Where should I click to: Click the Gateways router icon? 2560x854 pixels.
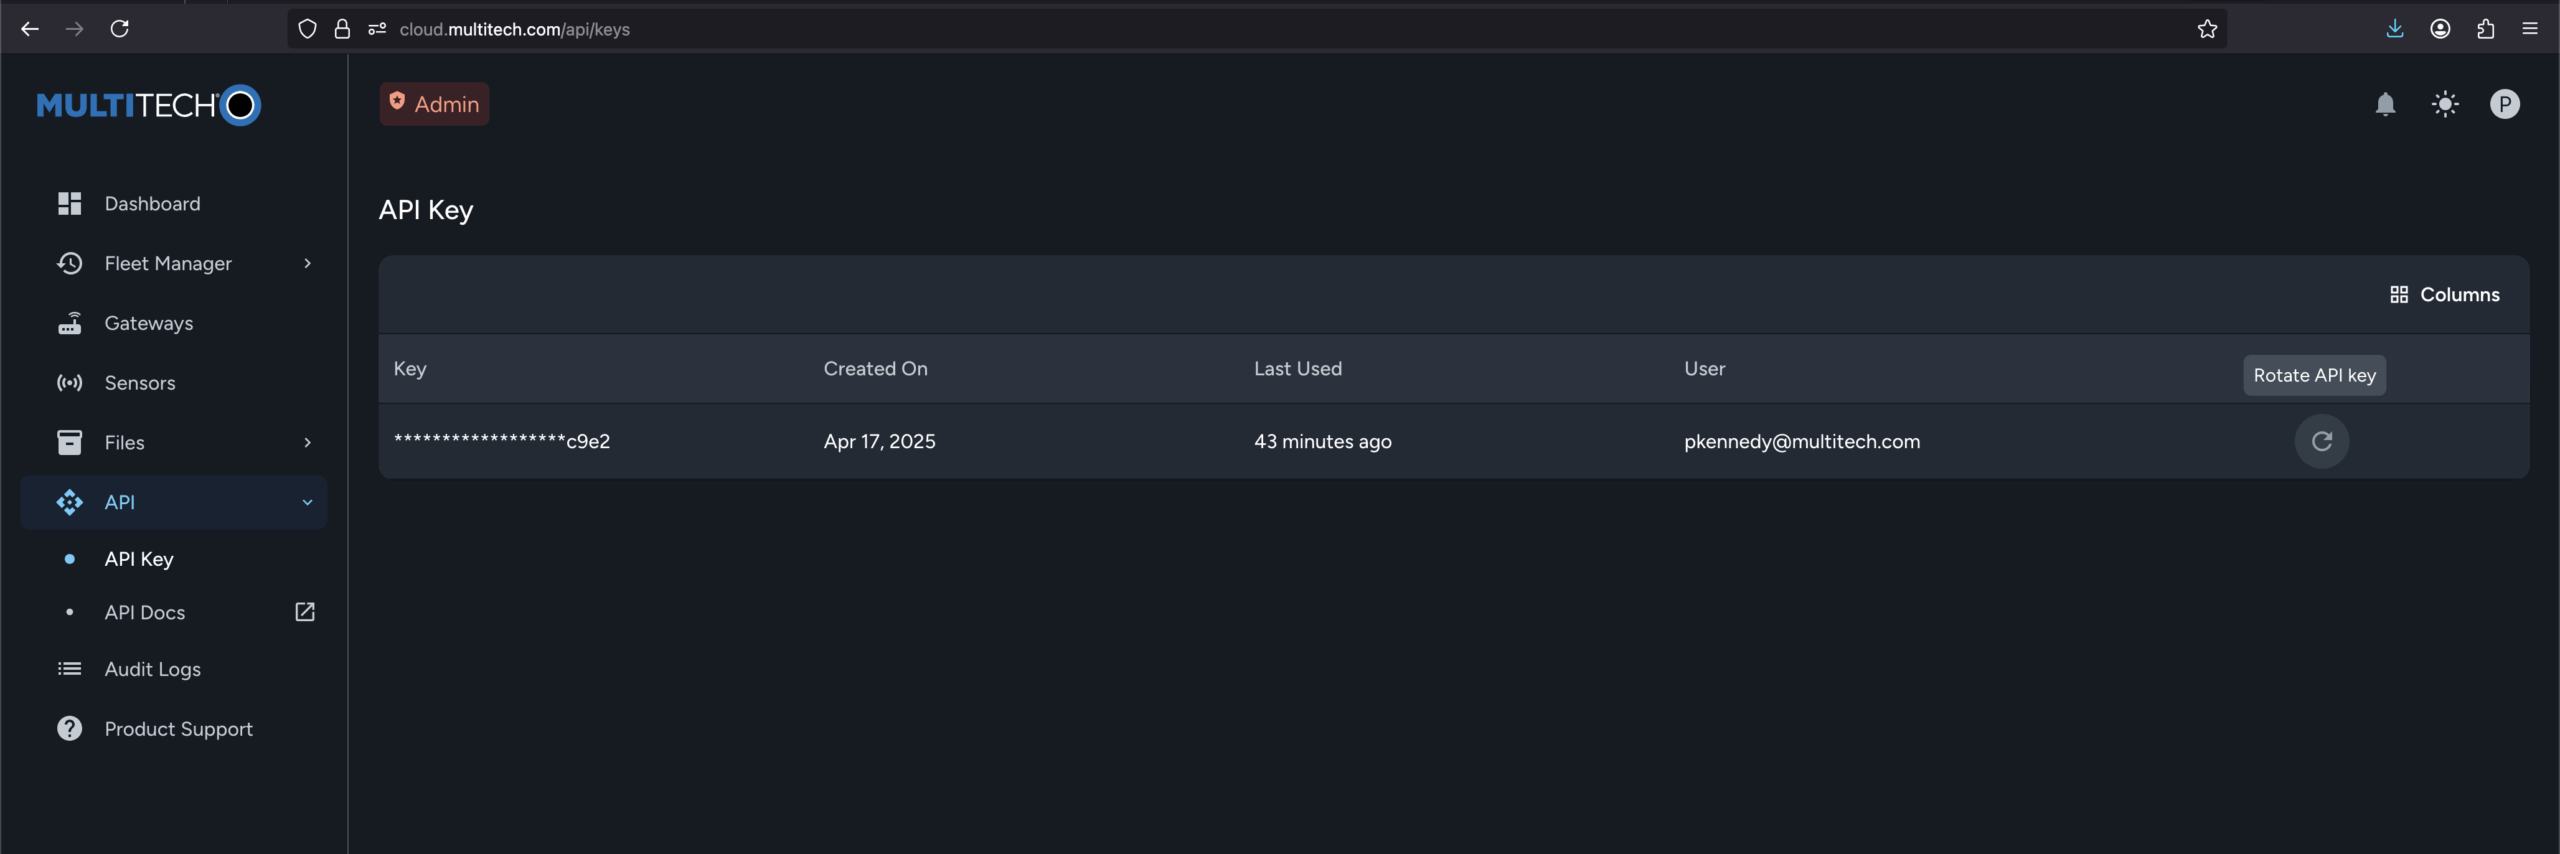(69, 323)
